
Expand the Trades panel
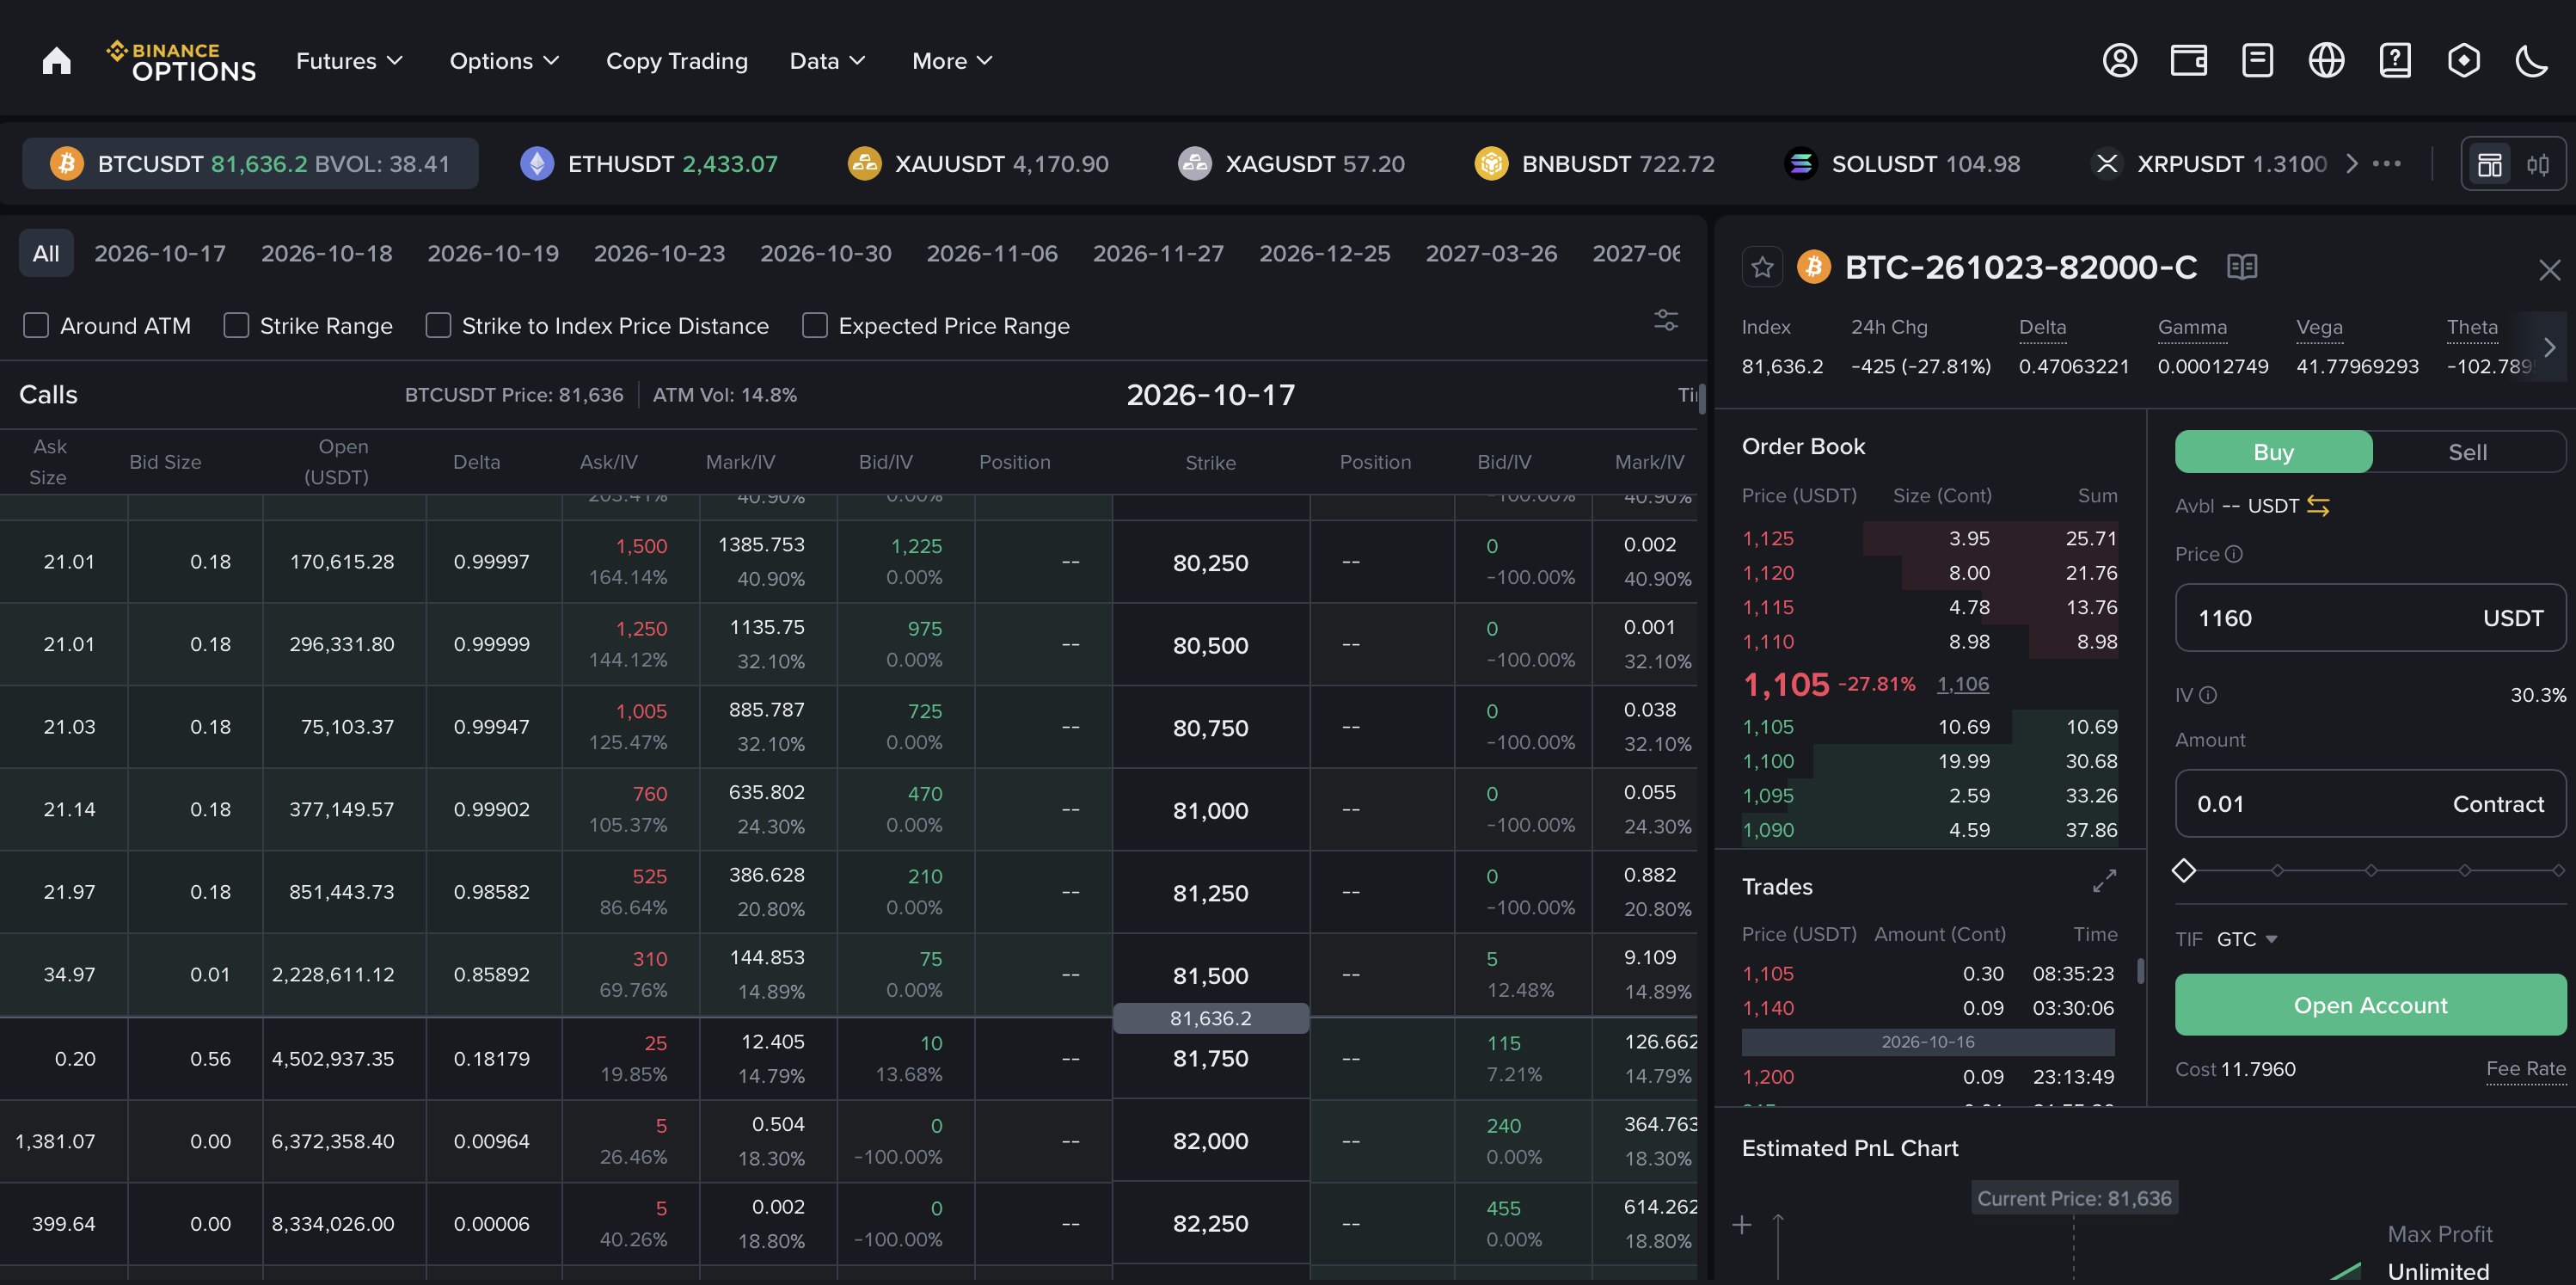[x=2104, y=881]
